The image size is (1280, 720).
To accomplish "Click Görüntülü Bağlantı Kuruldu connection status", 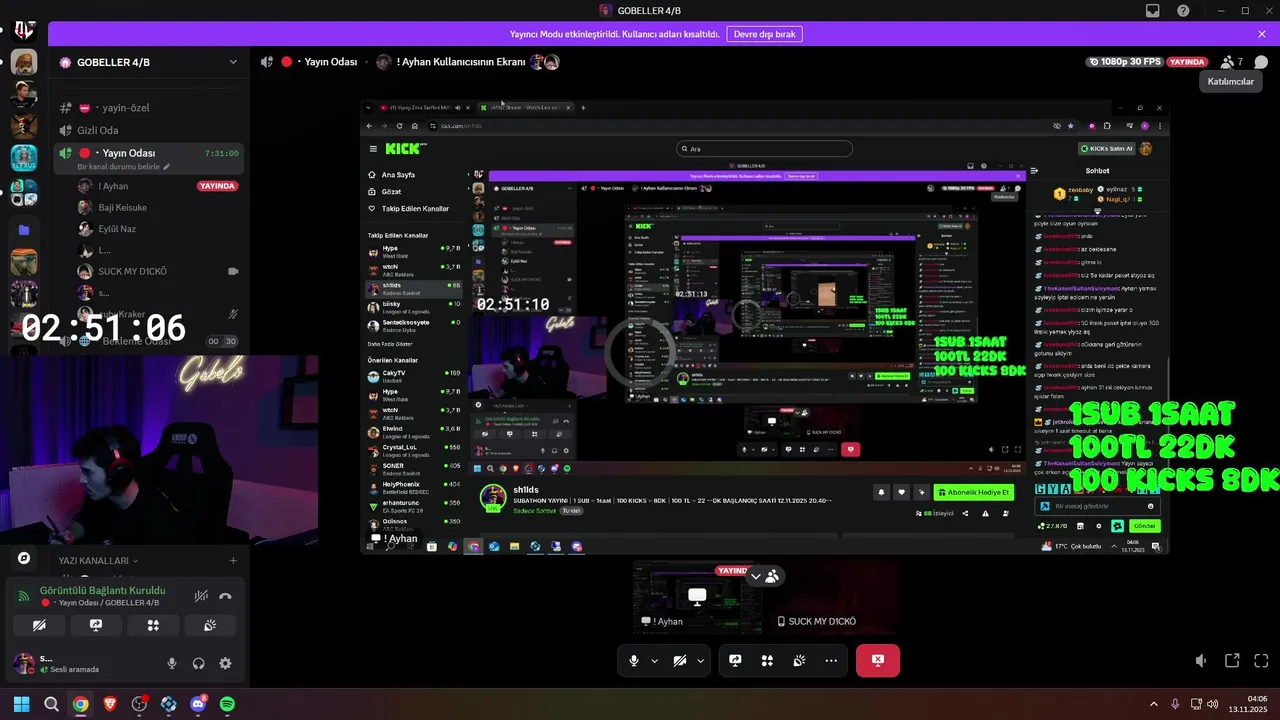I will 102,590.
